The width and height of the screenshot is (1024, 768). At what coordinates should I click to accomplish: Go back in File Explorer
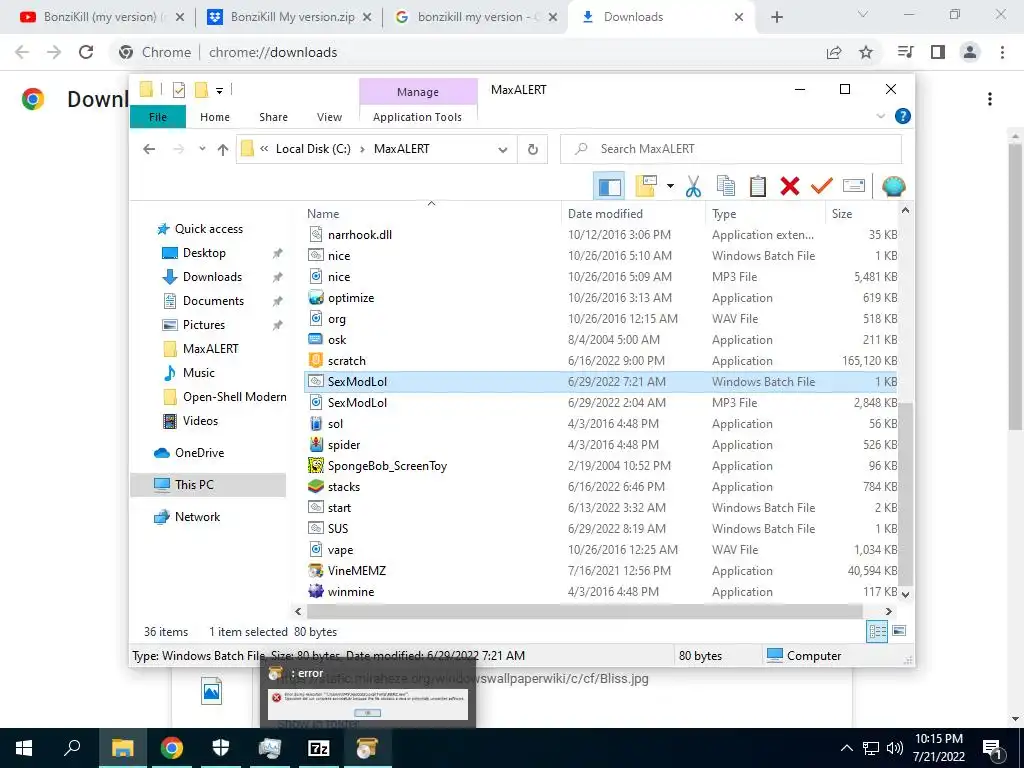(150, 150)
